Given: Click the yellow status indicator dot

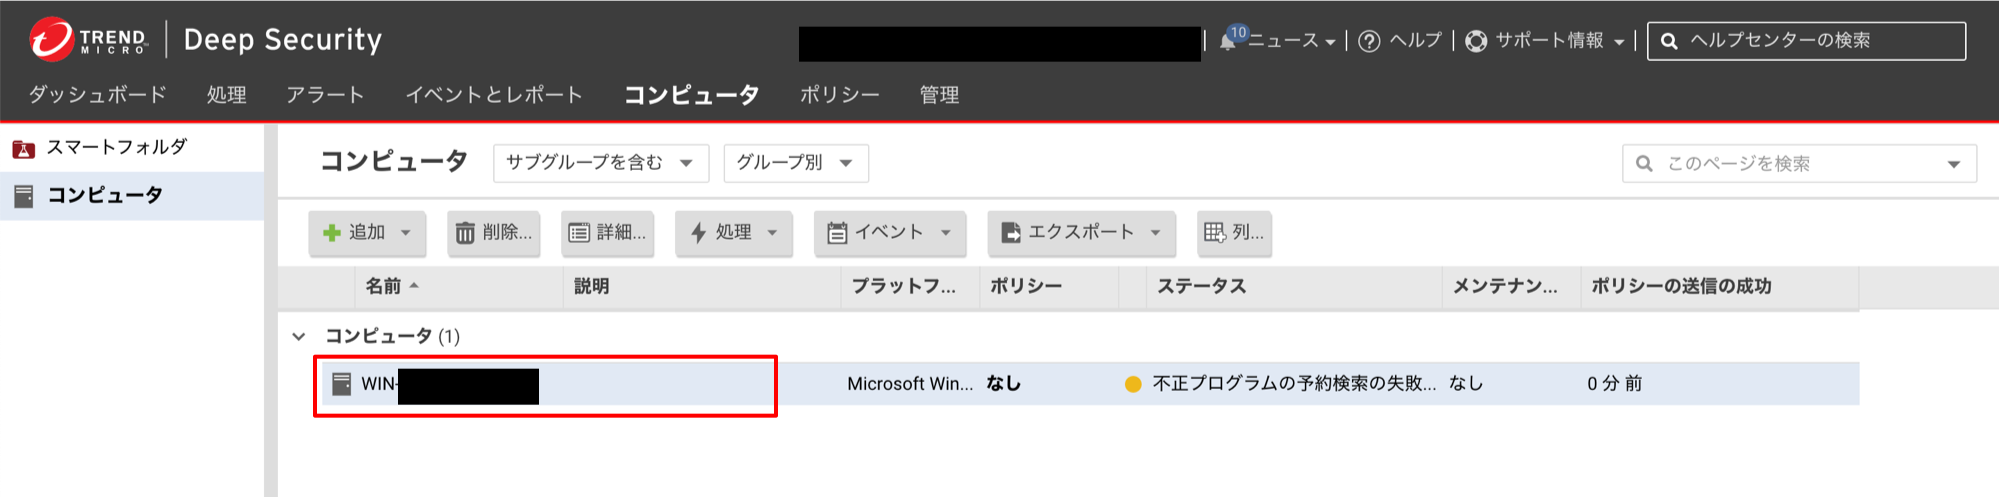Looking at the screenshot, I should pos(1133,384).
